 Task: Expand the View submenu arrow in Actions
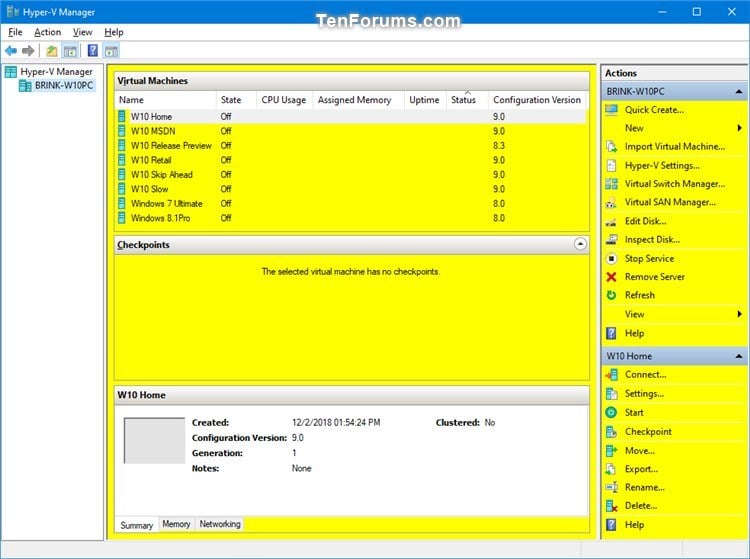coord(739,314)
